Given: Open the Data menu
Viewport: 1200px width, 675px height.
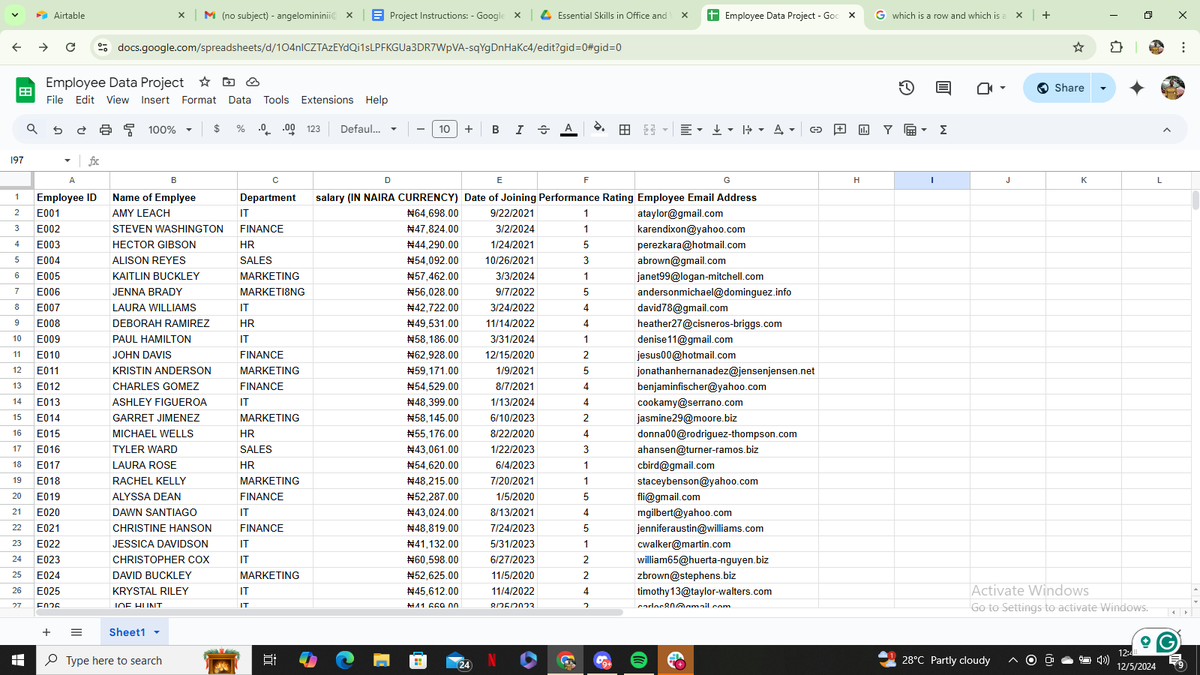Looking at the screenshot, I should click(x=240, y=100).
